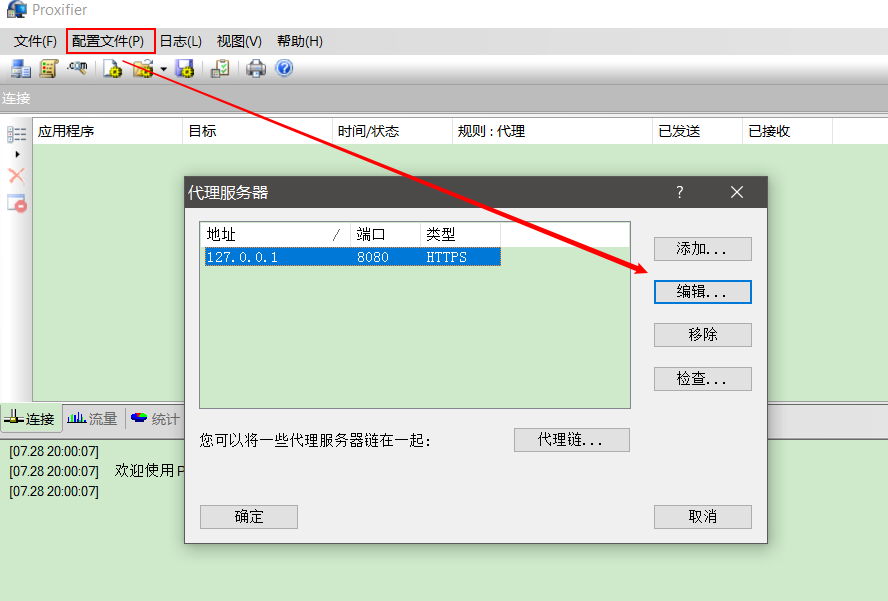Click the 检查... button
The height and width of the screenshot is (601, 888).
coord(702,379)
